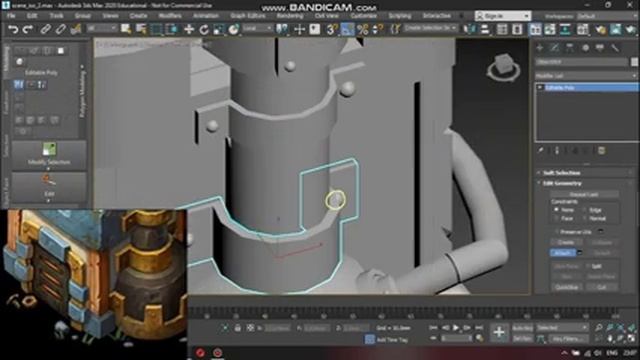Open Select by Name dialog
The width and height of the screenshot is (640, 360).
pos(141,29)
